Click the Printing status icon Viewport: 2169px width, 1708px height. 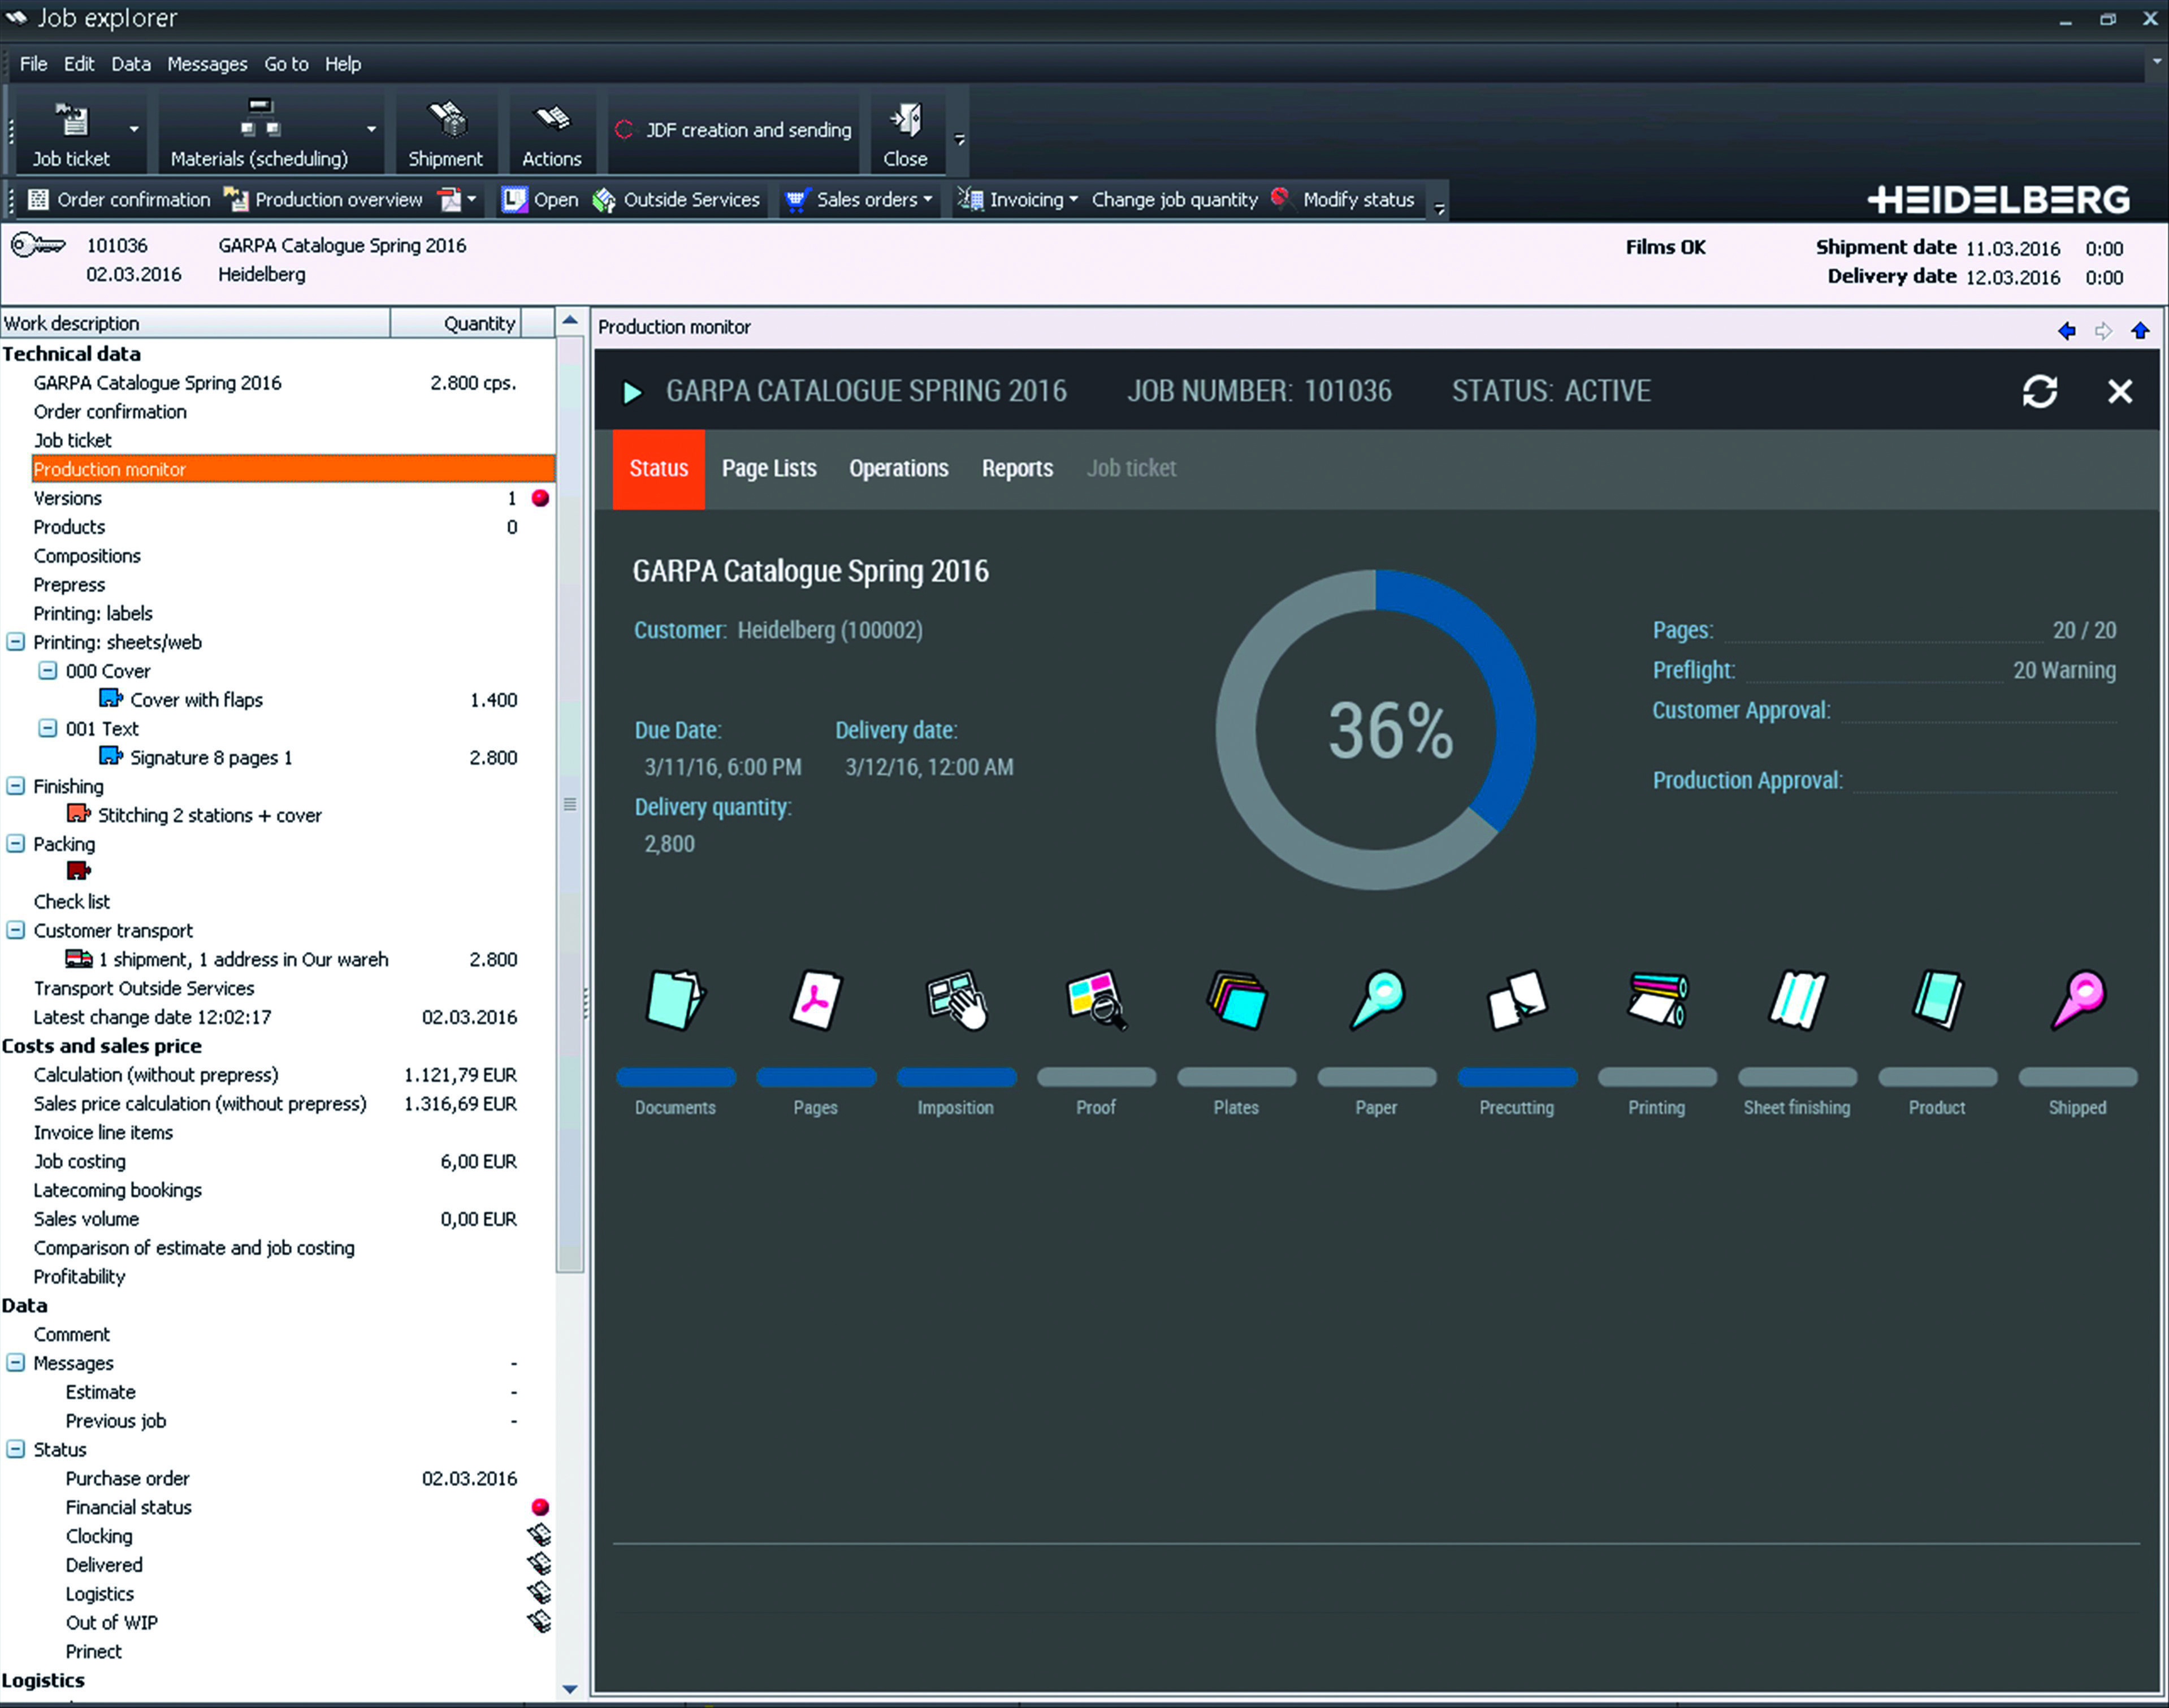click(1657, 1000)
